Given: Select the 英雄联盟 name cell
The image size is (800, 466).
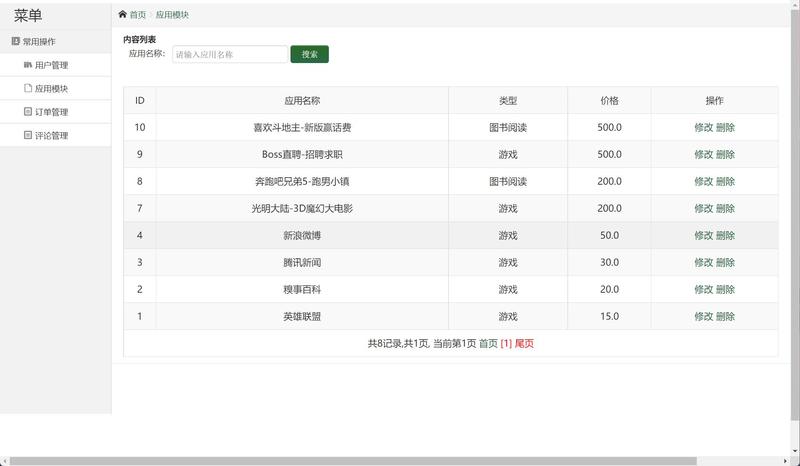Looking at the screenshot, I should (x=302, y=317).
